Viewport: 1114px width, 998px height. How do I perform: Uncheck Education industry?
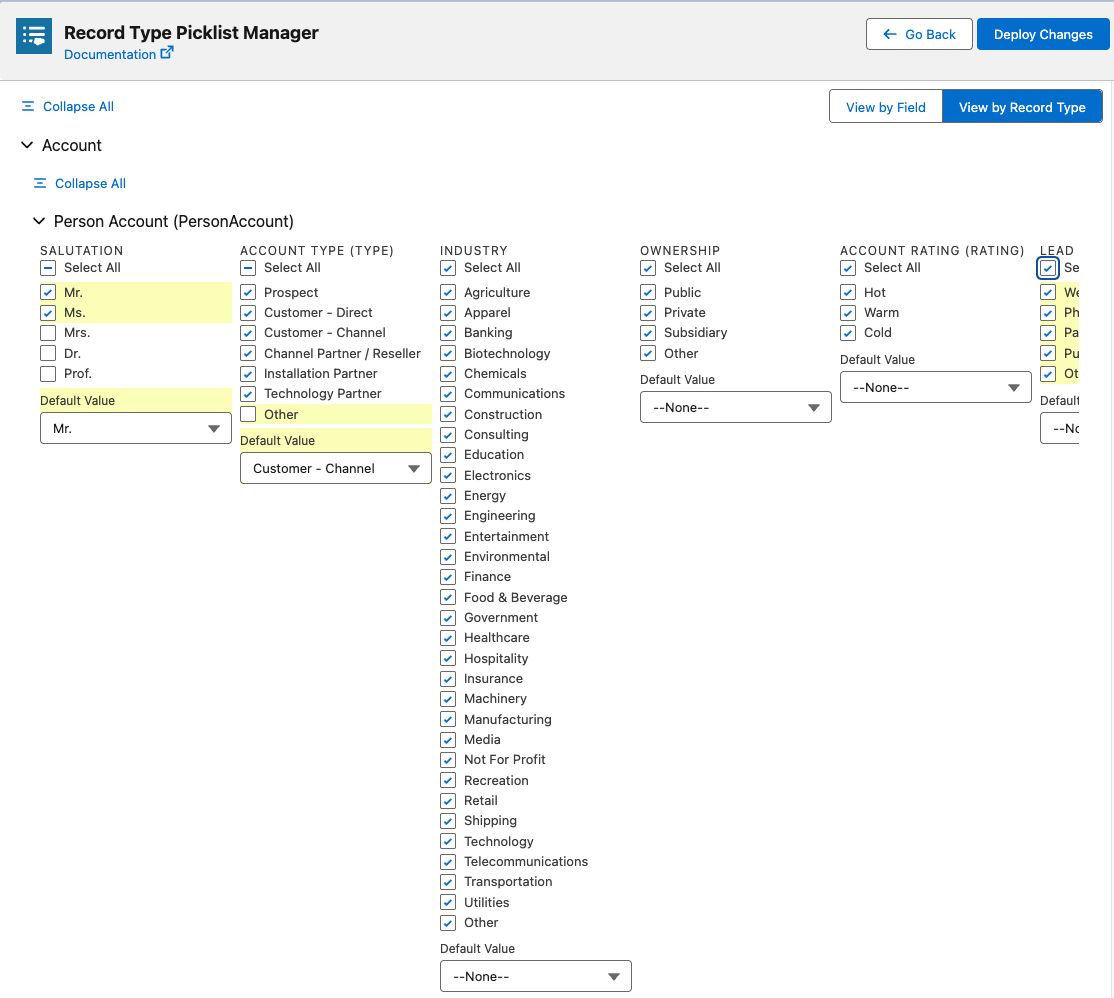coord(448,455)
